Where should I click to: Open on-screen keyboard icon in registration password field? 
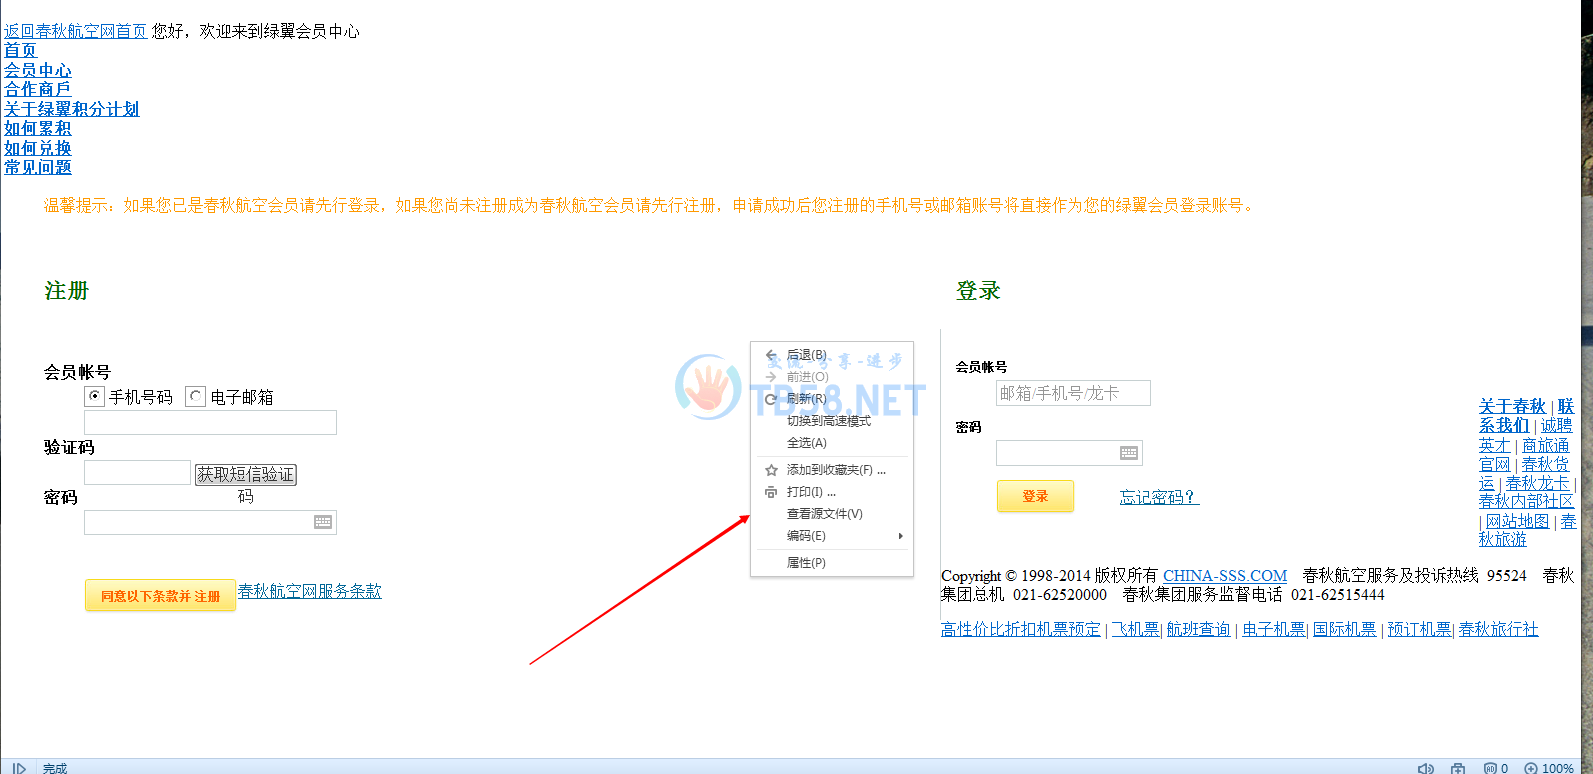(x=323, y=522)
